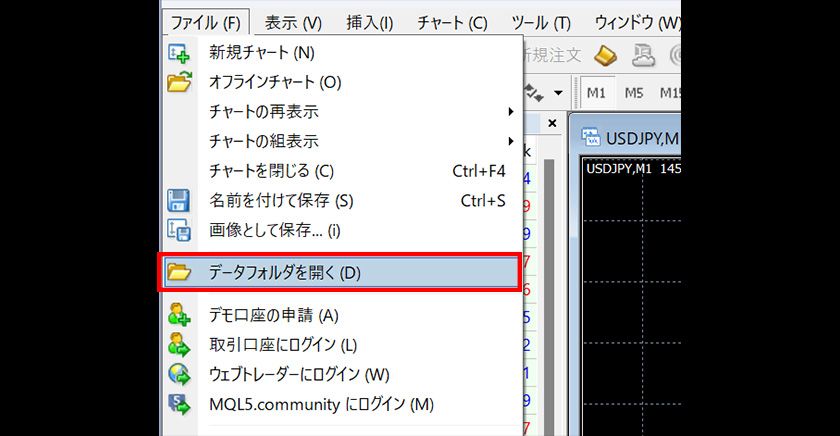The height and width of the screenshot is (436, 840).
Task: Click the save-as-image icon in the menu
Action: pos(179,230)
